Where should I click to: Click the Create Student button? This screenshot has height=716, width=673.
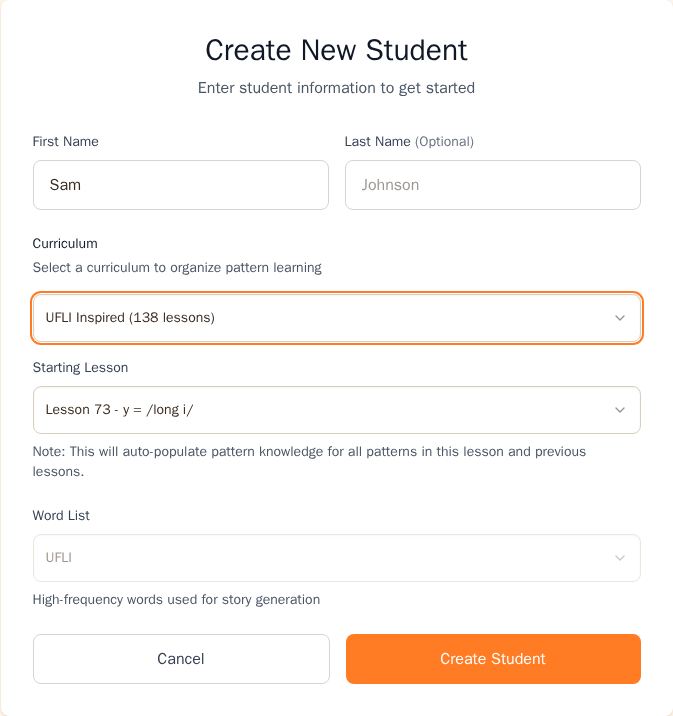[x=493, y=659]
